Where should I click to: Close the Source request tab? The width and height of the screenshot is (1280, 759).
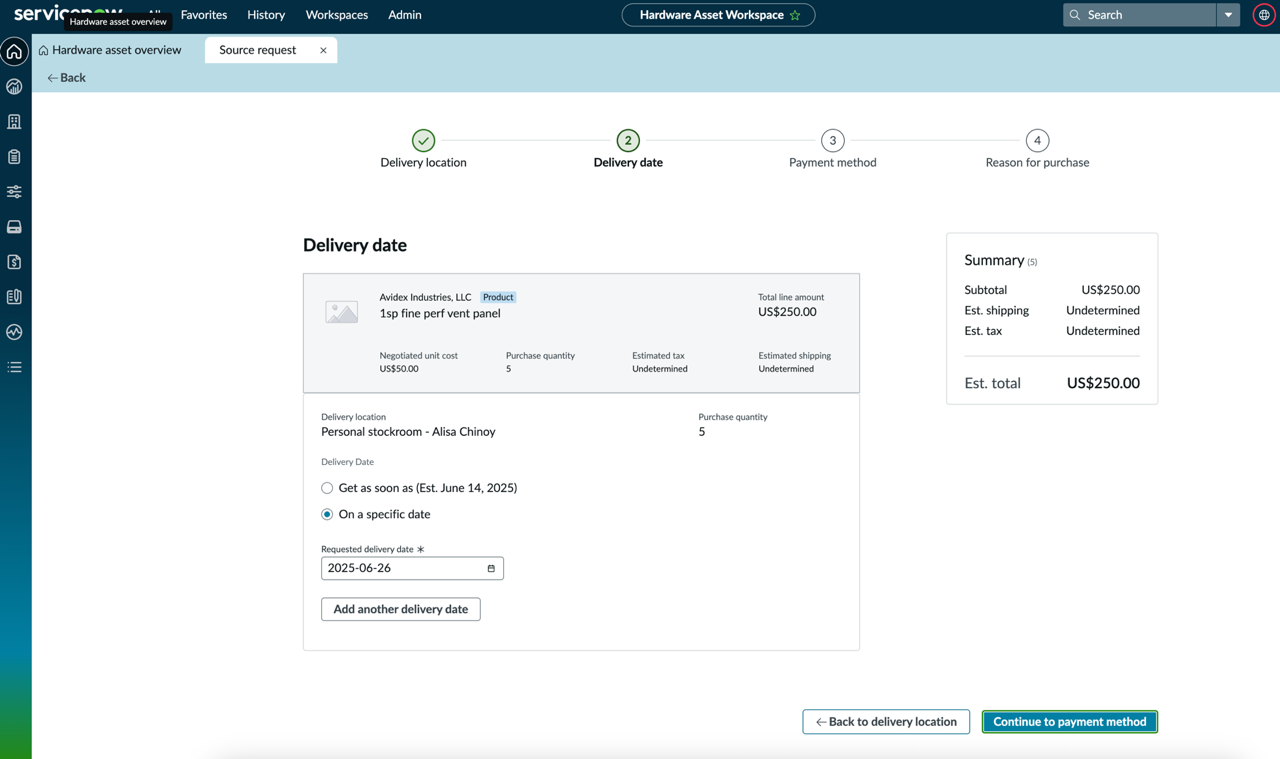[323, 50]
